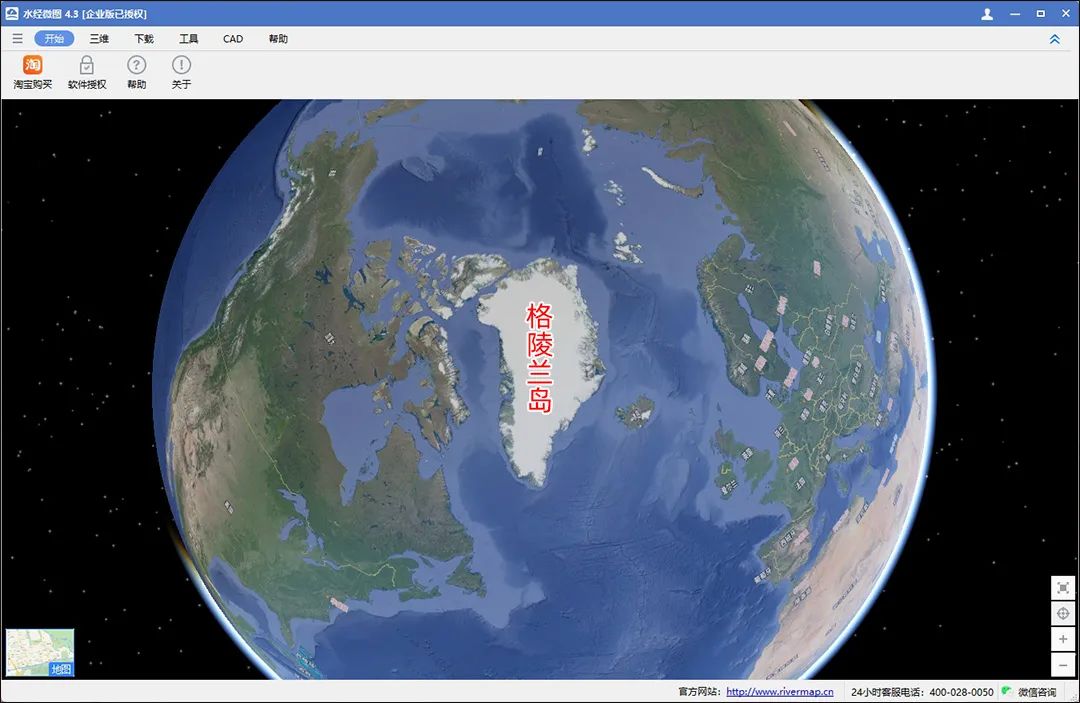The height and width of the screenshot is (703, 1080).
Task: Open the www.rivermap.cn website link
Action: point(780,692)
